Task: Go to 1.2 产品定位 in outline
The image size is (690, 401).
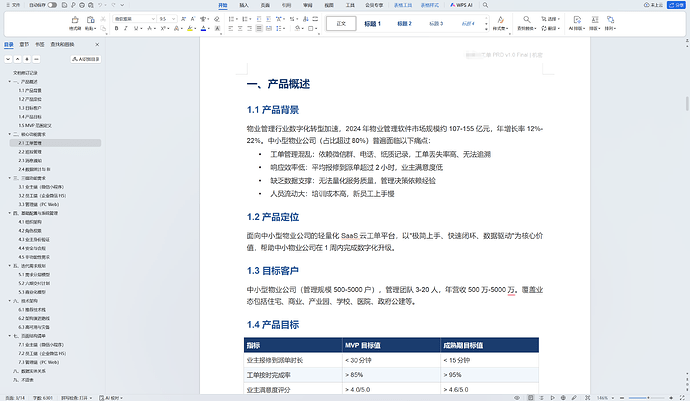Action: coord(30,99)
